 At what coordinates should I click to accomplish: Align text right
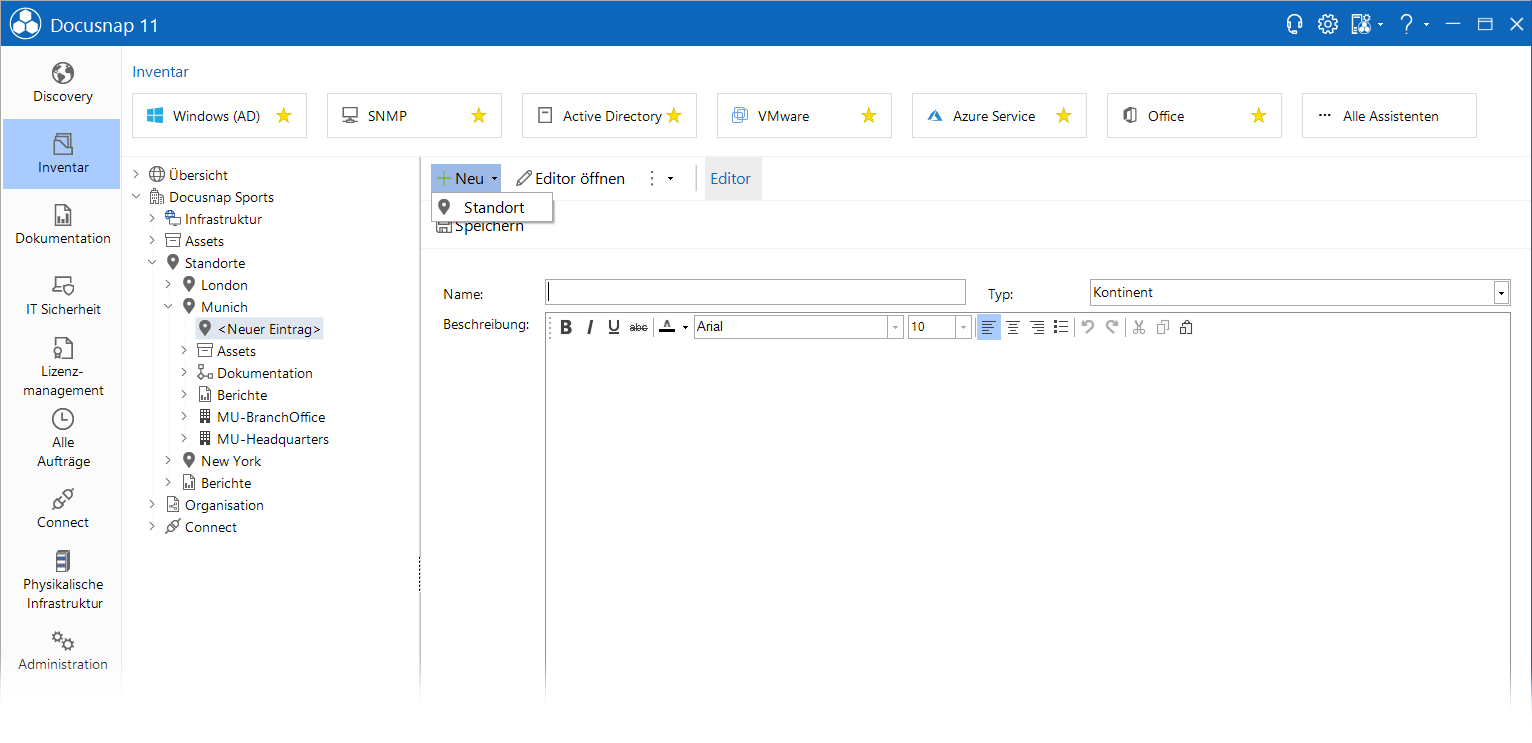tap(1037, 327)
